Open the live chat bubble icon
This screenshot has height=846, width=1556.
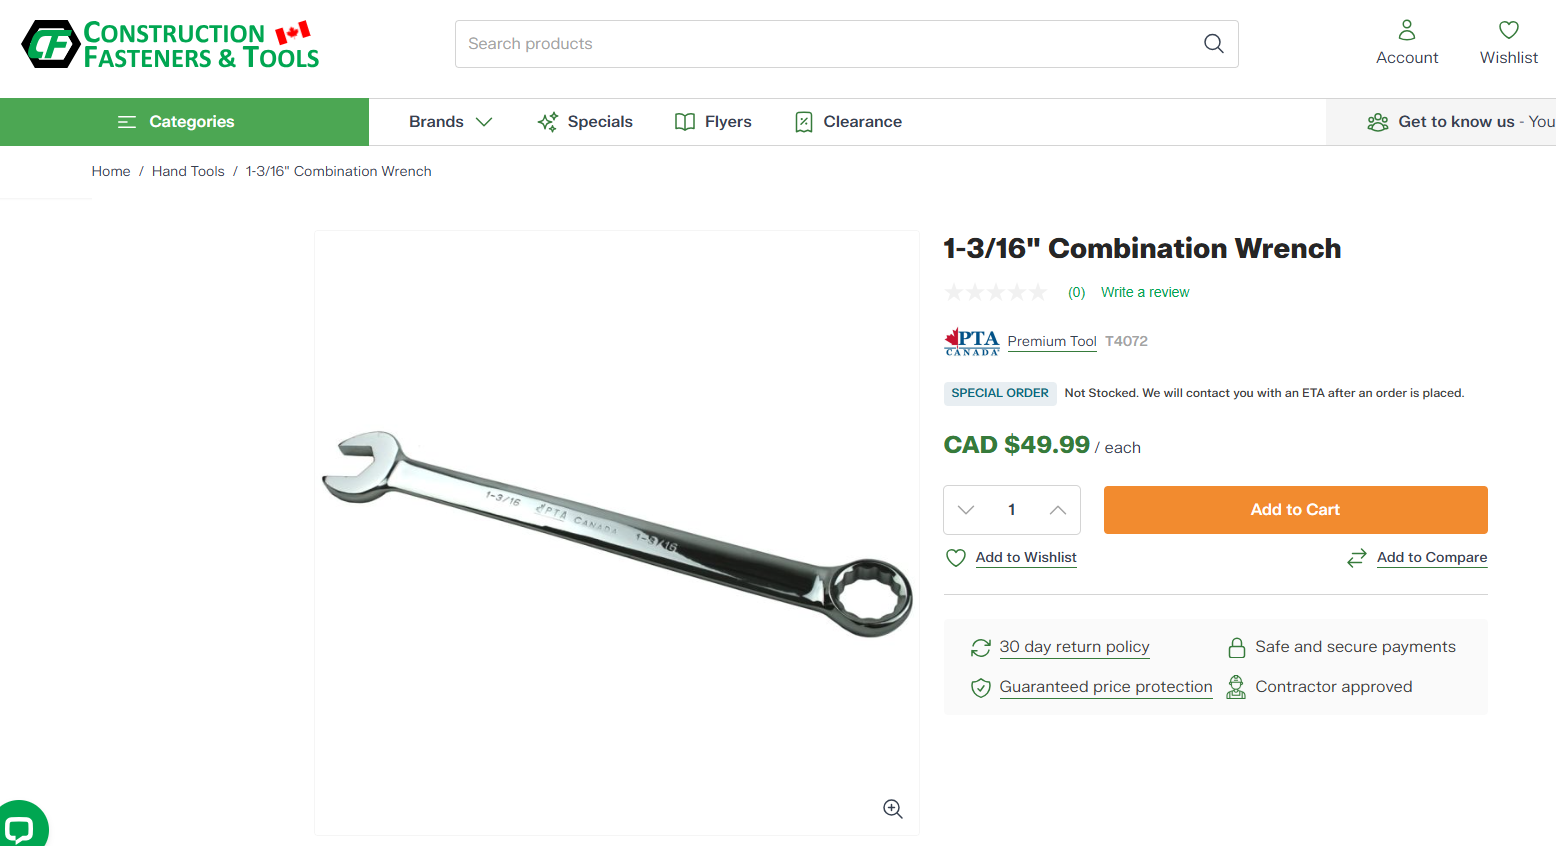[x=19, y=828]
